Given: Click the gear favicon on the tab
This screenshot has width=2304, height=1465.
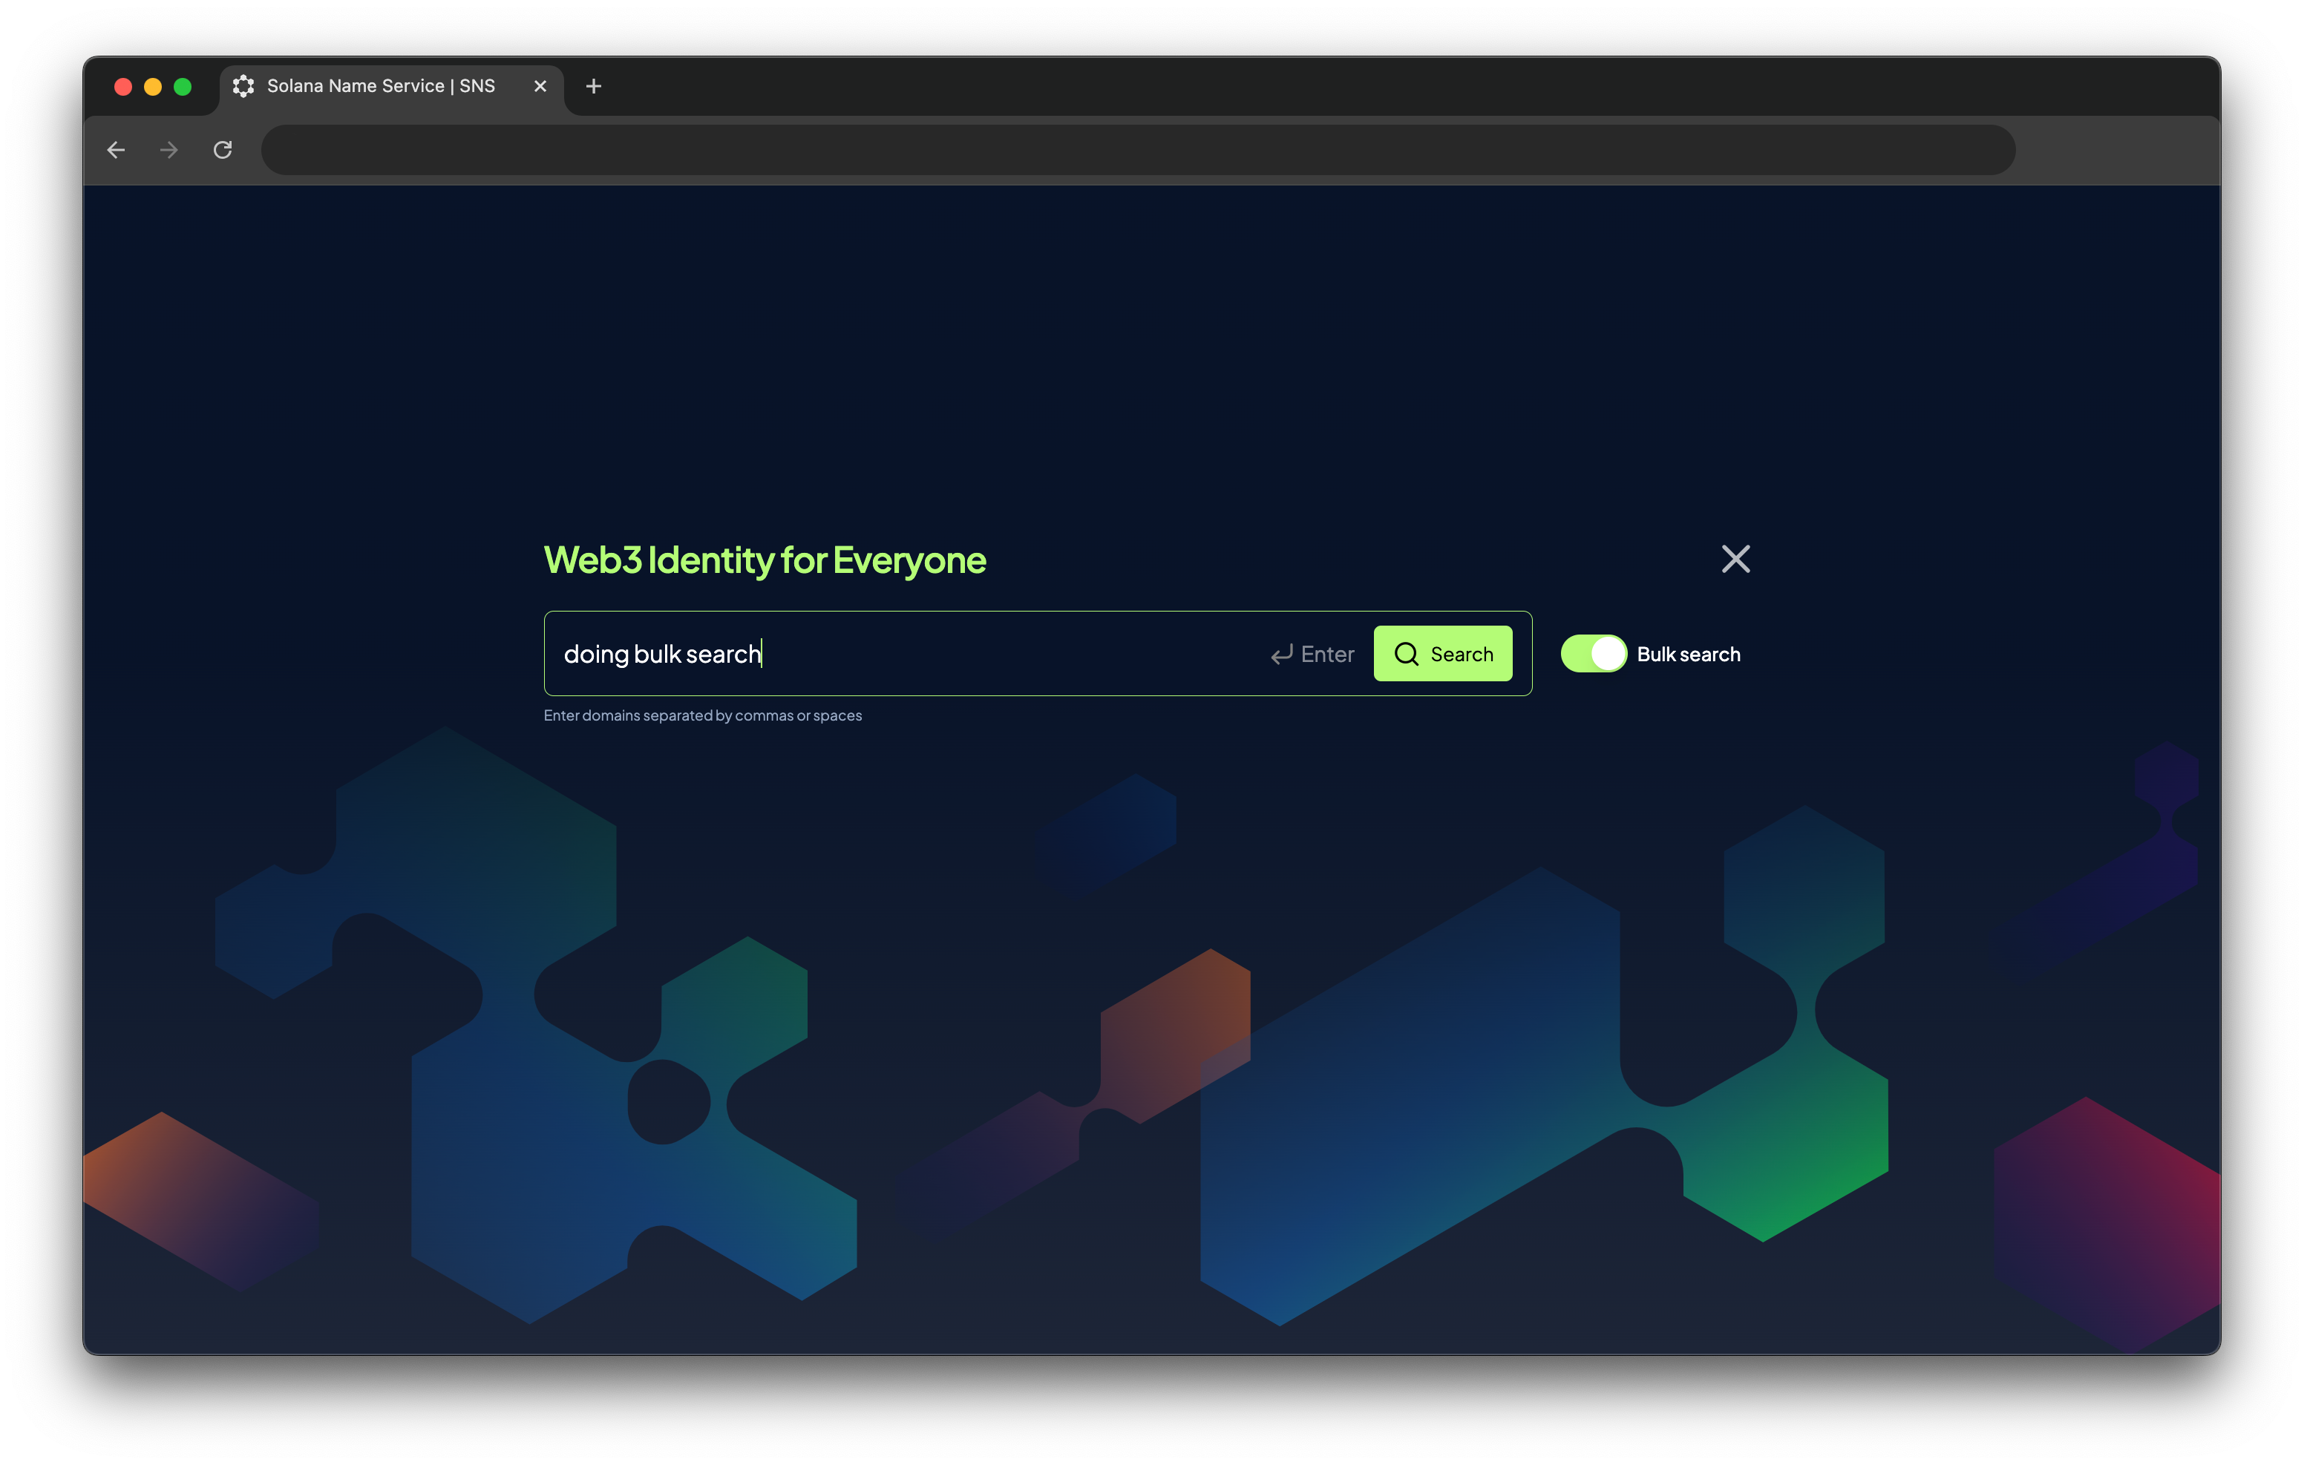Looking at the screenshot, I should tap(243, 87).
